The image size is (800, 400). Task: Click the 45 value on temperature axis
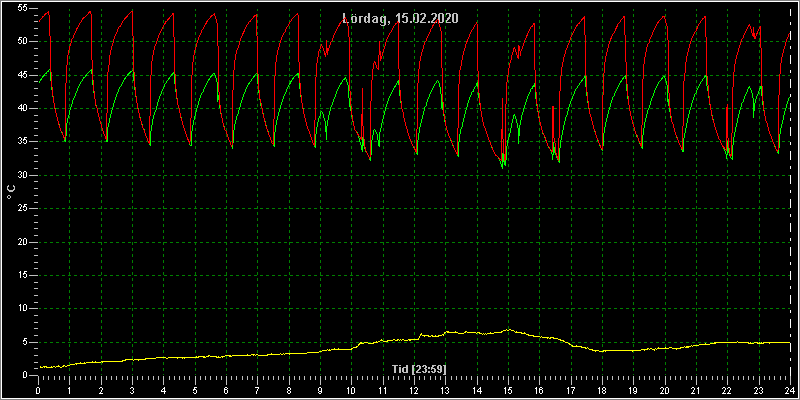pyautogui.click(x=21, y=75)
